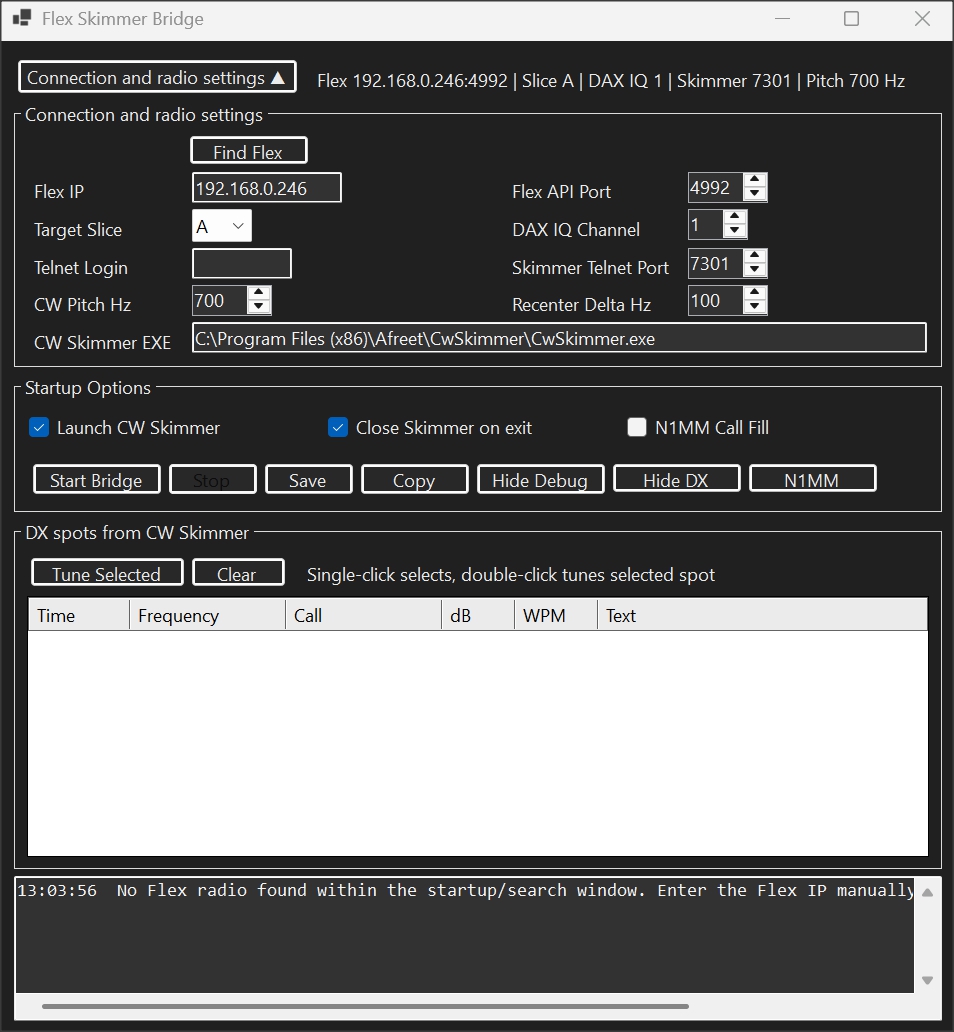This screenshot has height=1032, width=954.
Task: Uncheck Close Skimmer on exit checkbox
Action: pyautogui.click(x=338, y=428)
